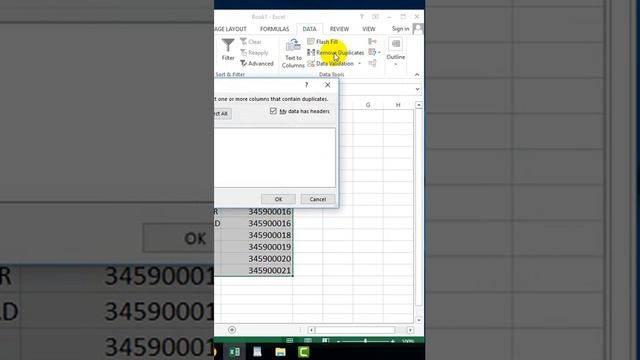This screenshot has width=640, height=360.
Task: Switch to Page Layout view in the status bar
Action: [x=308, y=340]
